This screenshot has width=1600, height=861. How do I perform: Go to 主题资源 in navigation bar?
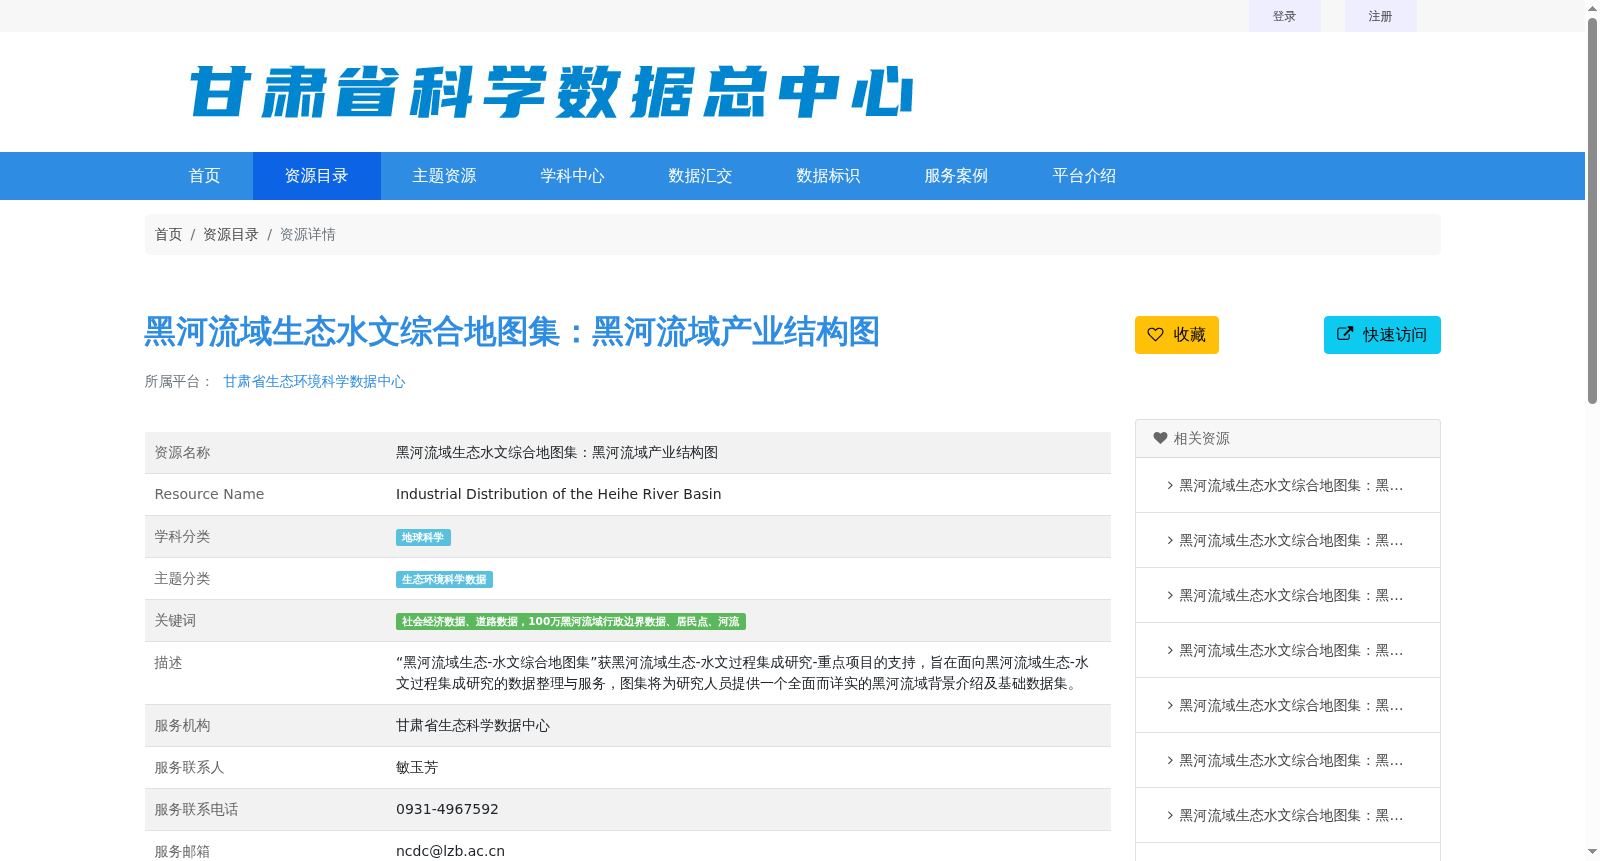click(x=444, y=176)
